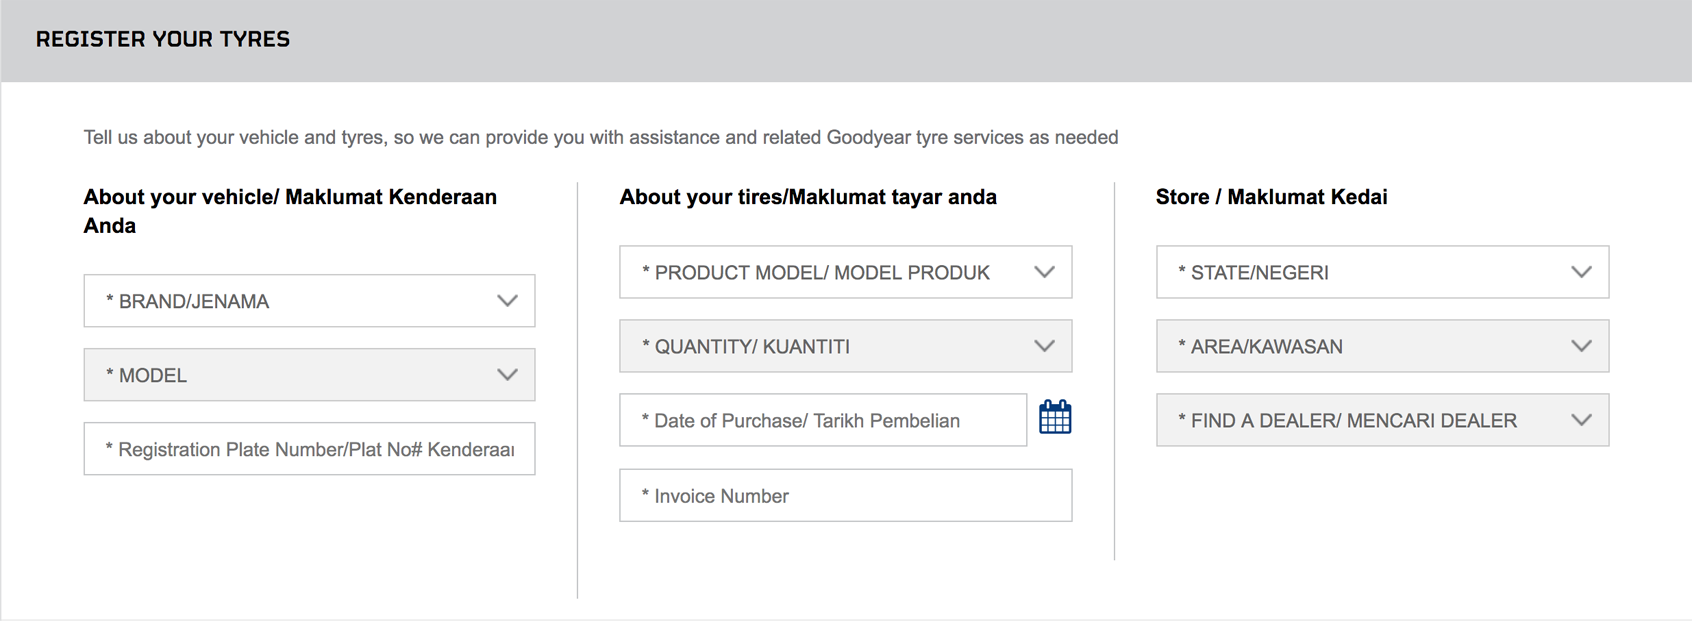The height and width of the screenshot is (621, 1692).
Task: Open the QUANTITY/ KUANTITI selector
Action: (846, 346)
